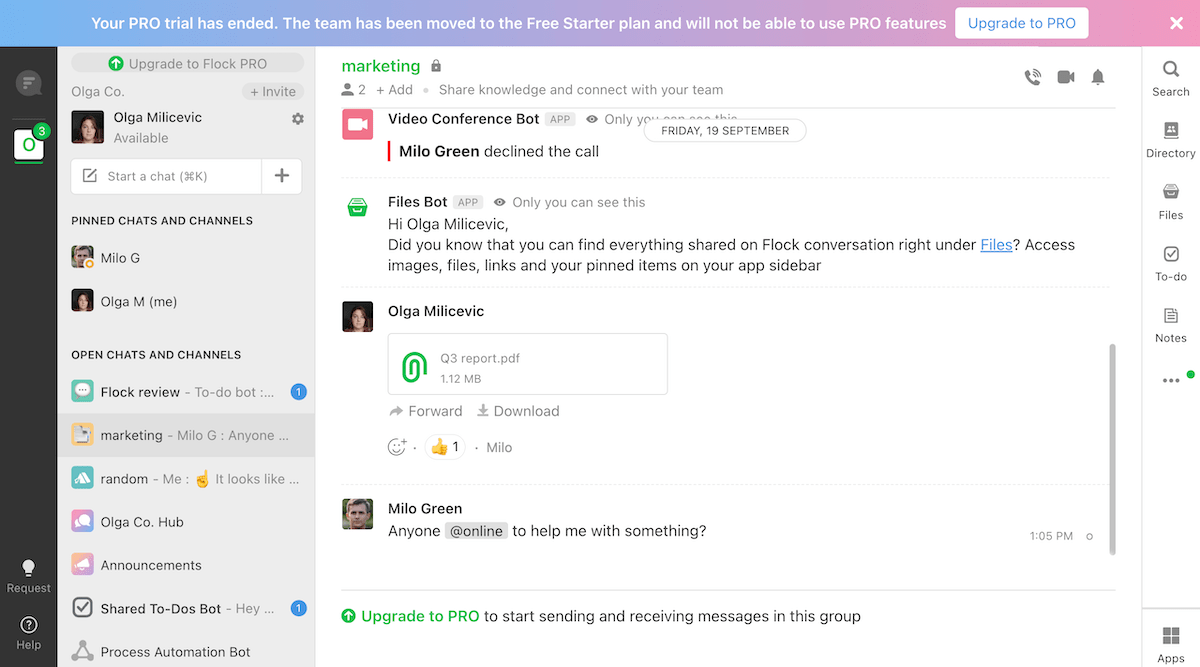1200x667 pixels.
Task: Expand more sidebar apps (three dots)
Action: (1171, 381)
